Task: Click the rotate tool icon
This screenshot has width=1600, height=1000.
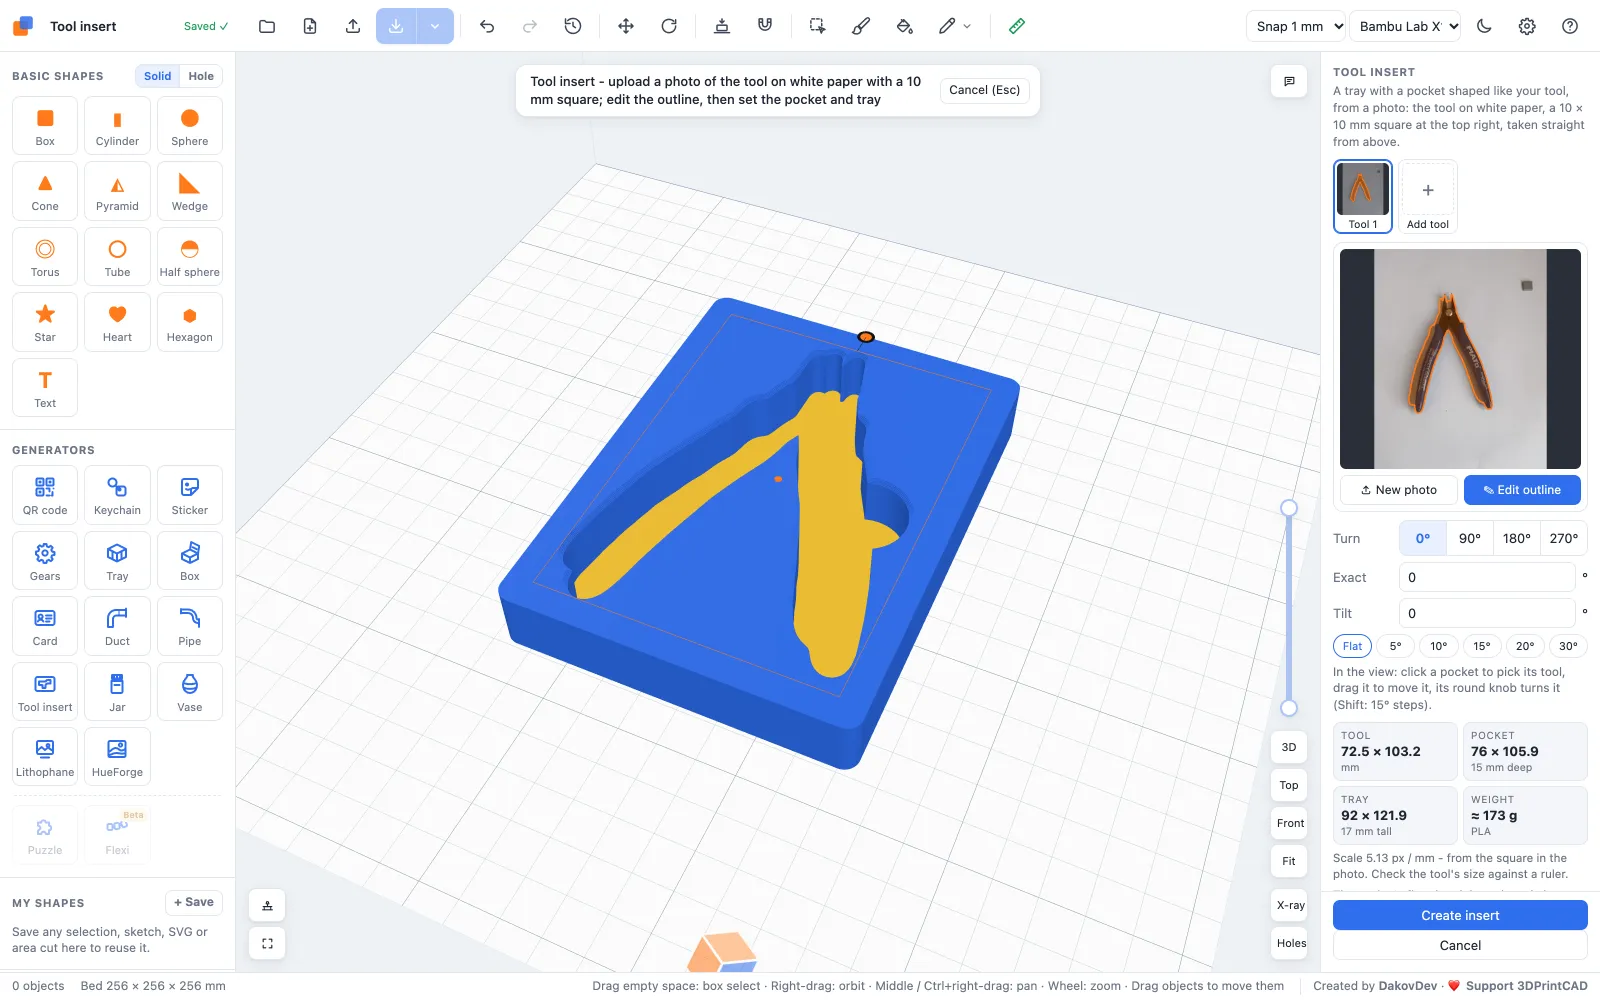Action: [669, 26]
